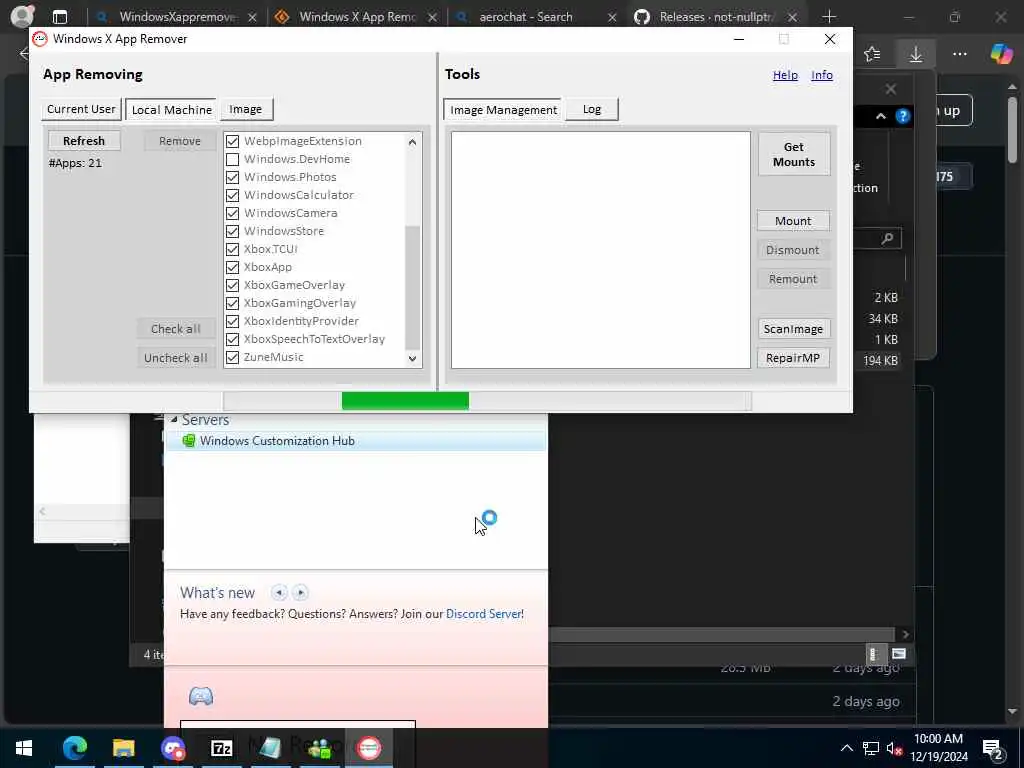The height and width of the screenshot is (768, 1024).
Task: Click the Check all button
Action: point(176,329)
